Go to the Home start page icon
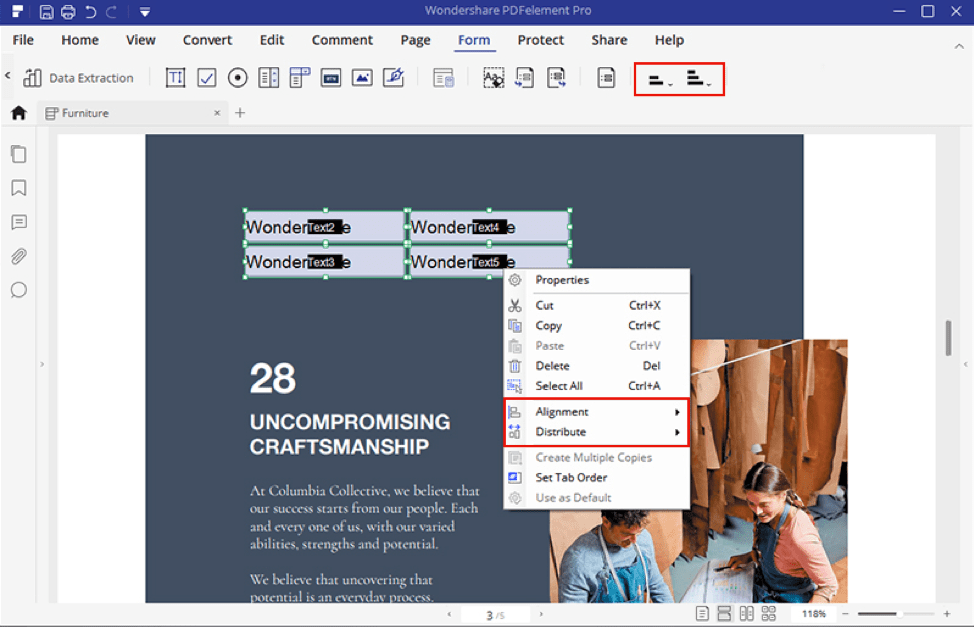974x627 pixels. coord(19,112)
